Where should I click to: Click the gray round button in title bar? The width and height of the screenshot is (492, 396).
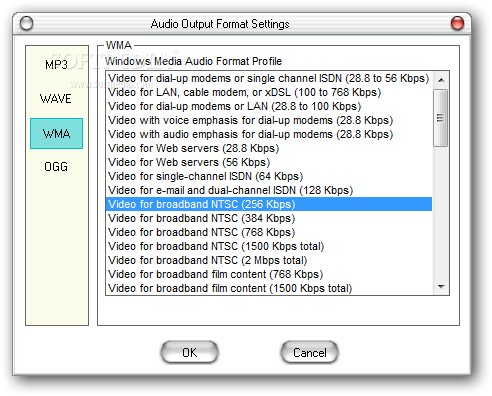[26, 24]
